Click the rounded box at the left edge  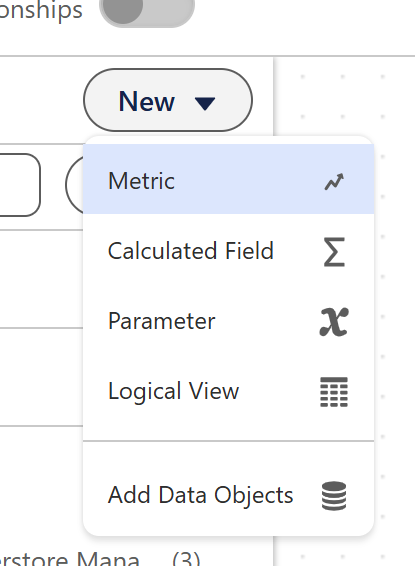20,185
